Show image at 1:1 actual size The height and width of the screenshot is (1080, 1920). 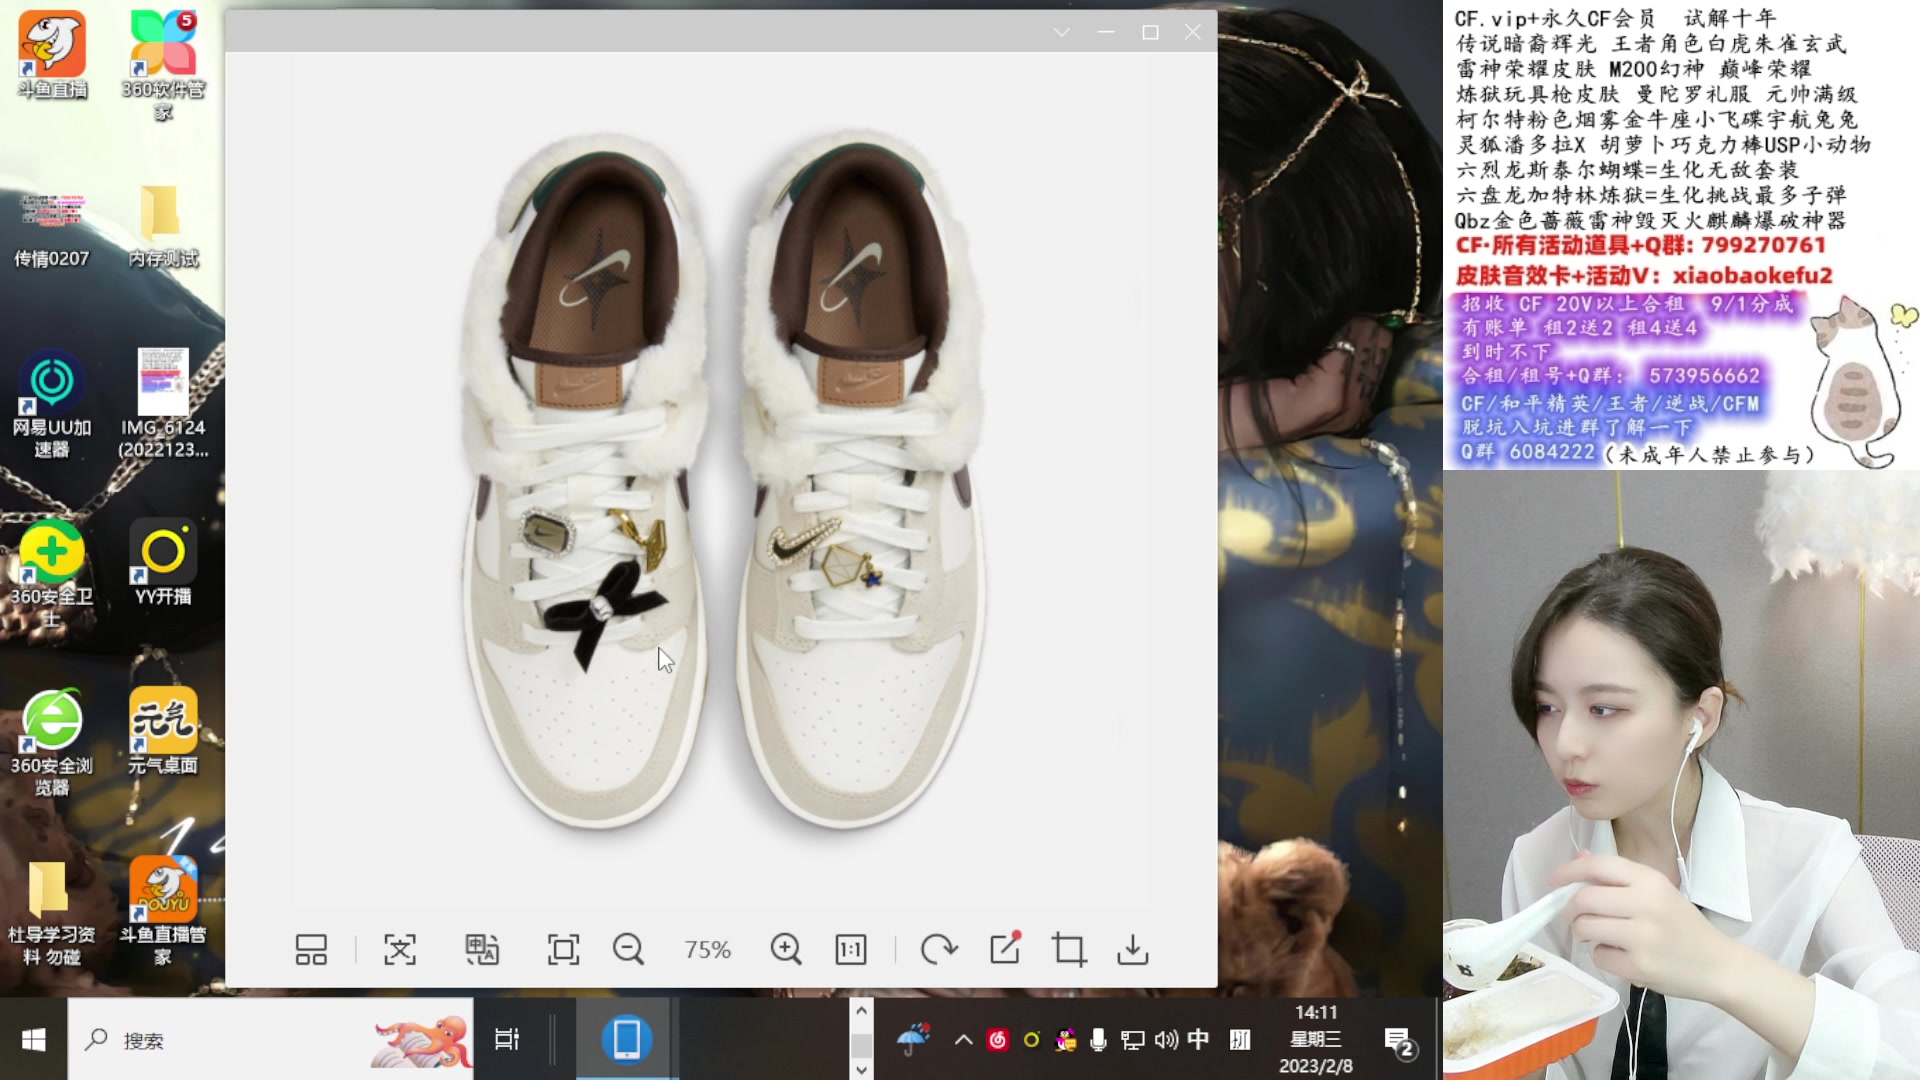point(851,950)
